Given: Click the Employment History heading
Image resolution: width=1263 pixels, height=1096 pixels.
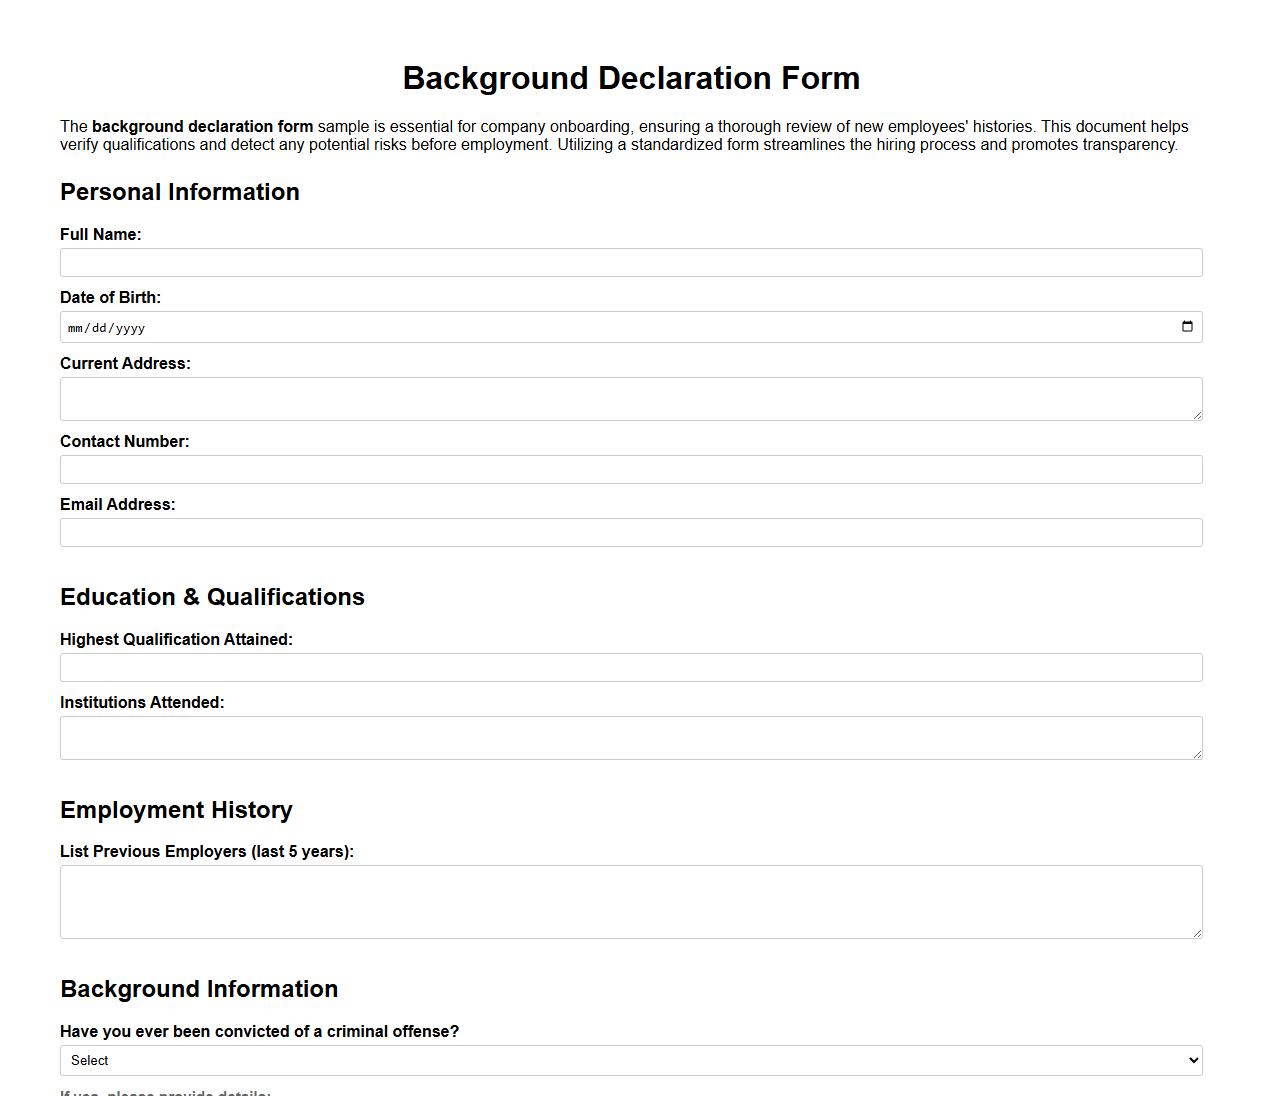Looking at the screenshot, I should [x=176, y=810].
